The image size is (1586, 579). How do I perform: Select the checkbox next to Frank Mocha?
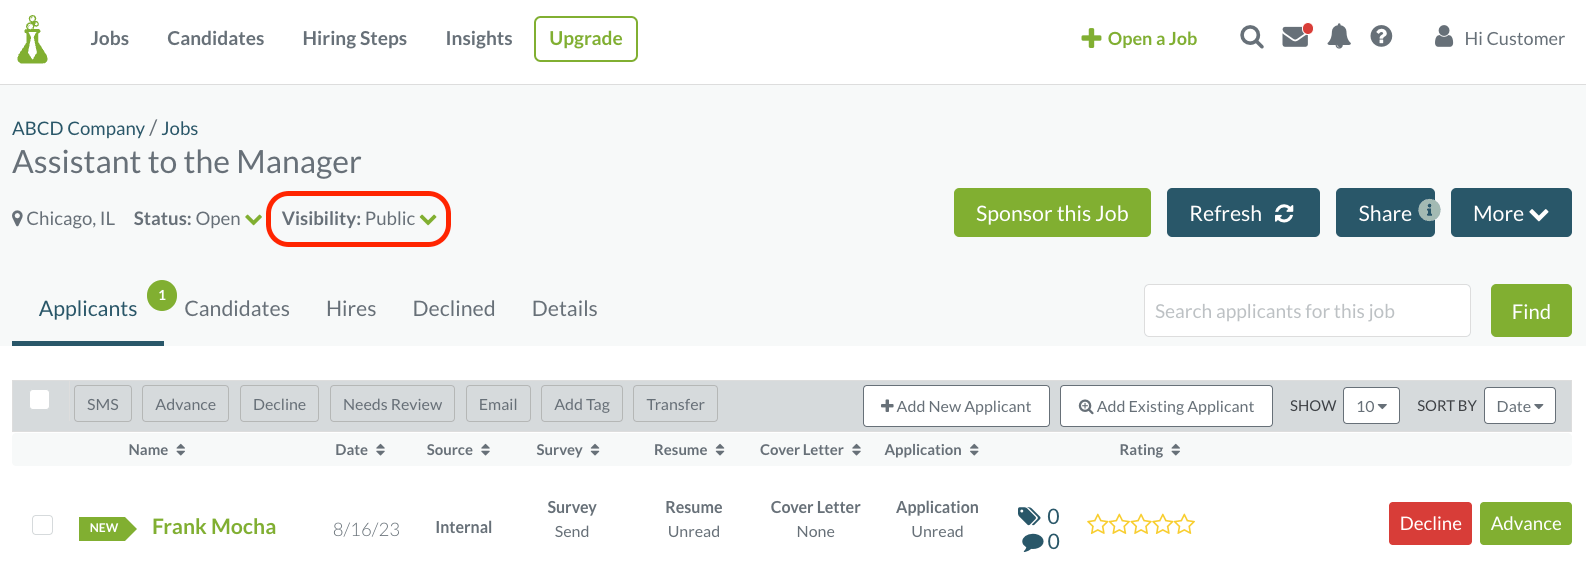coord(42,524)
